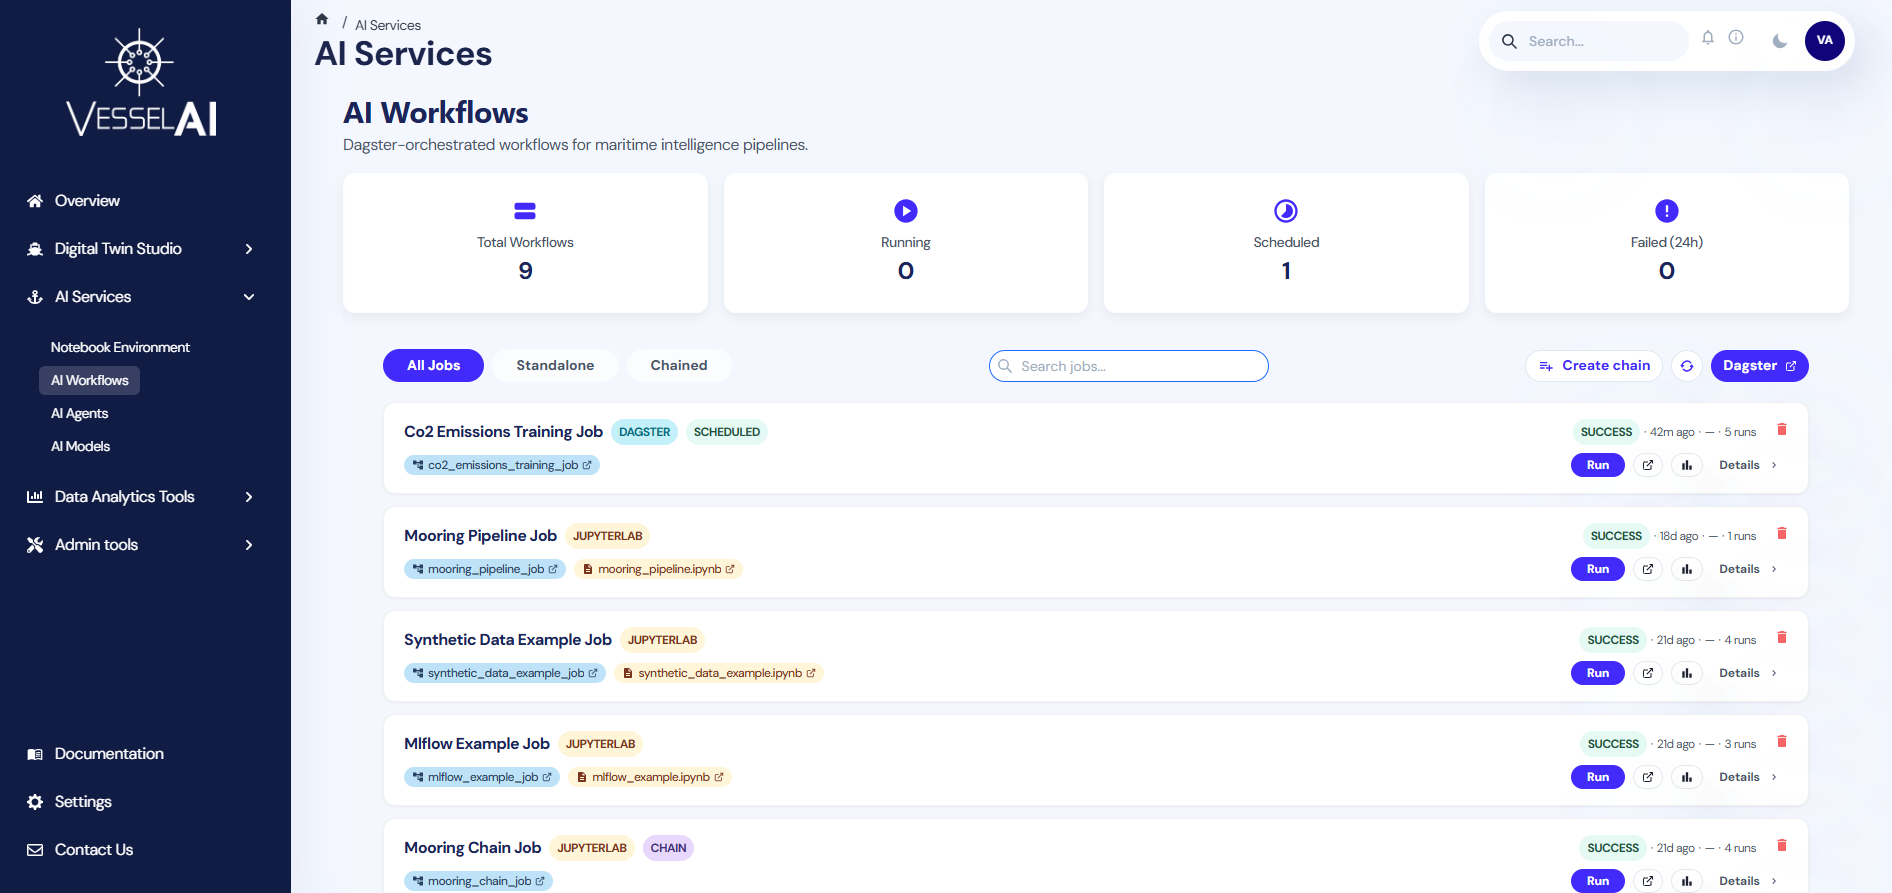Delete the Synthetic Data Example Job
This screenshot has height=893, width=1892.
point(1781,638)
